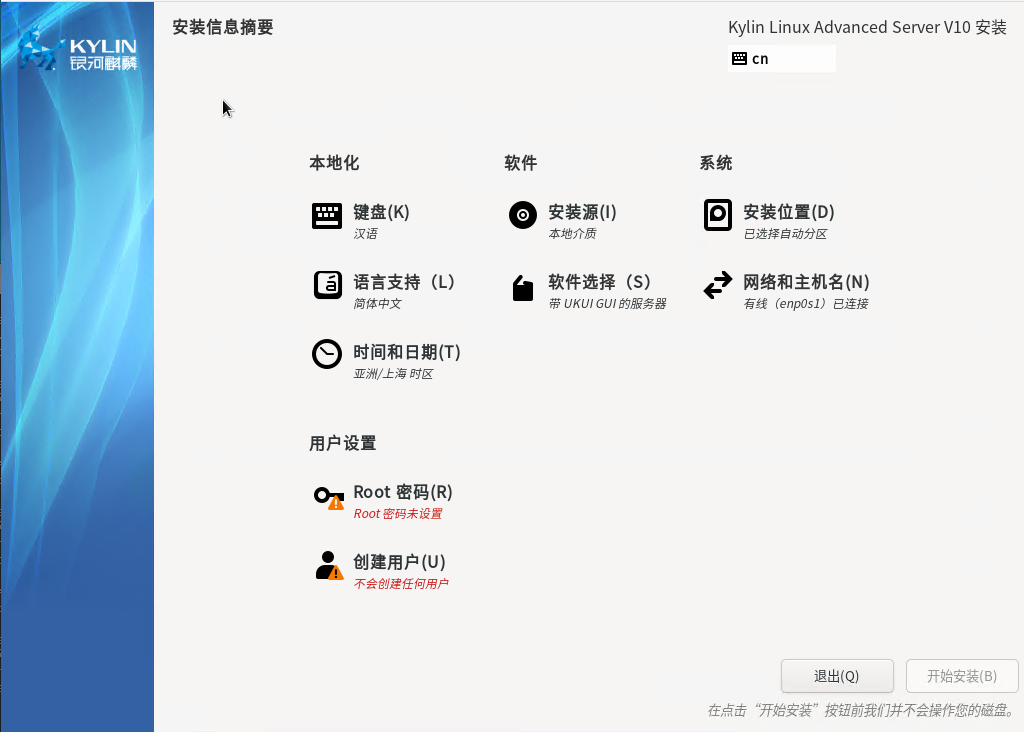Click the 简体中文 language status text

(x=377, y=304)
